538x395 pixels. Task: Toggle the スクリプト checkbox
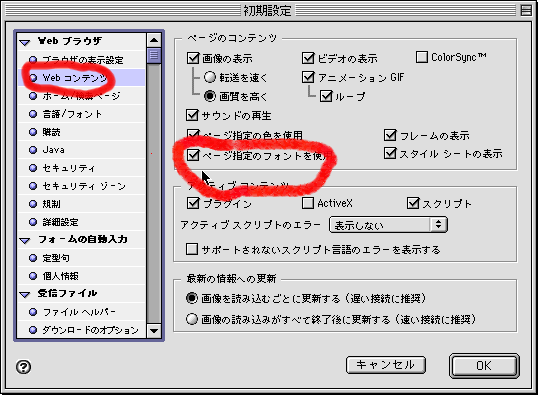coord(413,203)
